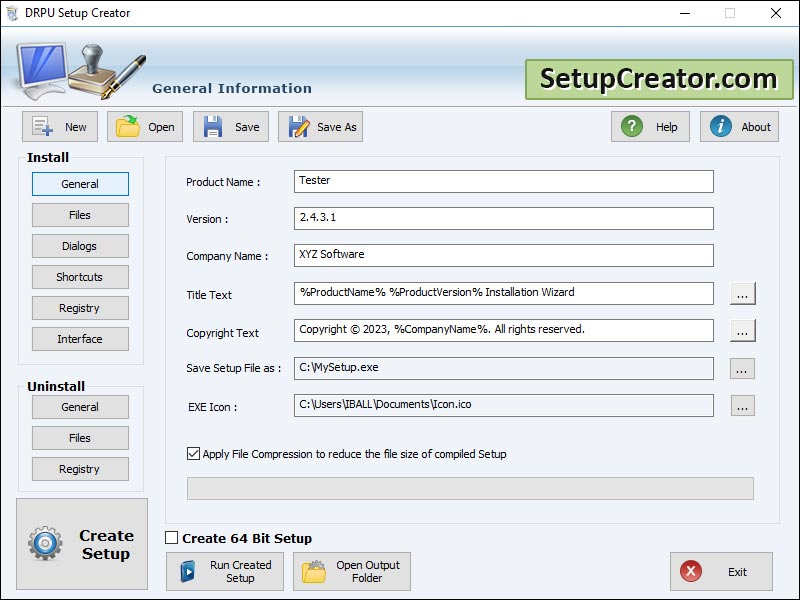Click the Open Output Folder button text

pyautogui.click(x=367, y=571)
